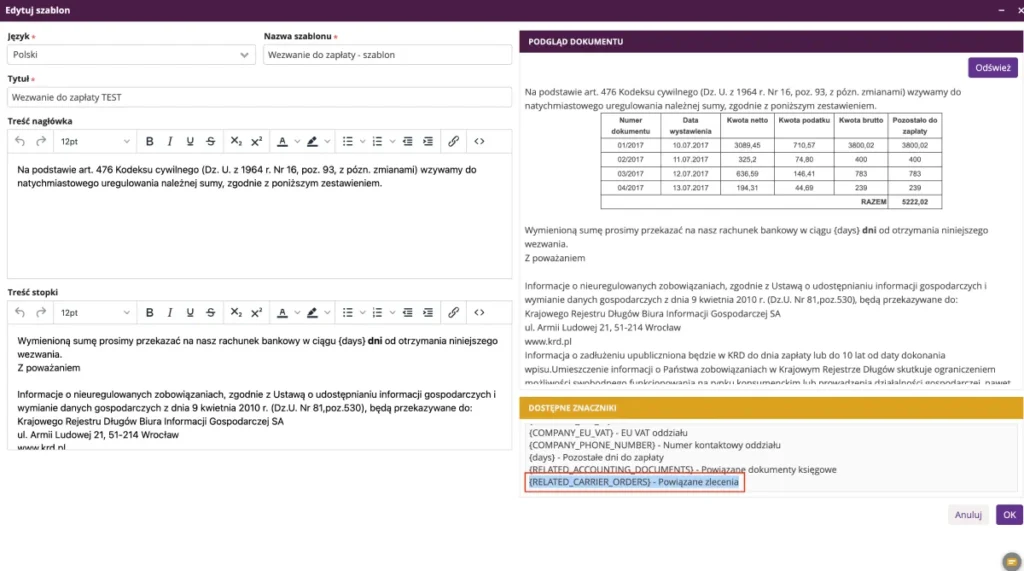Viewport: 1024px width, 571px height.
Task: Click Subscript in the footer toolbar
Action: pos(236,312)
